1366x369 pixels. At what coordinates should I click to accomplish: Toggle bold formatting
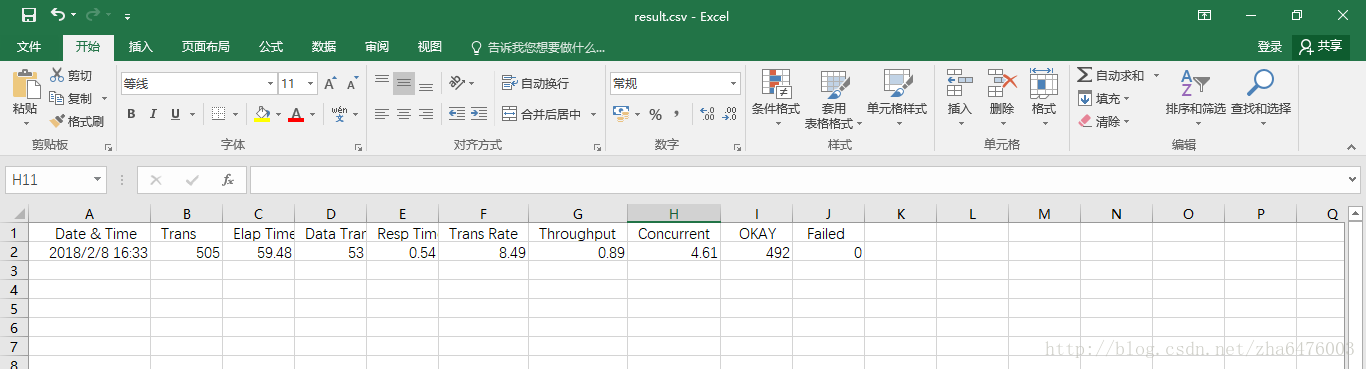[x=131, y=114]
